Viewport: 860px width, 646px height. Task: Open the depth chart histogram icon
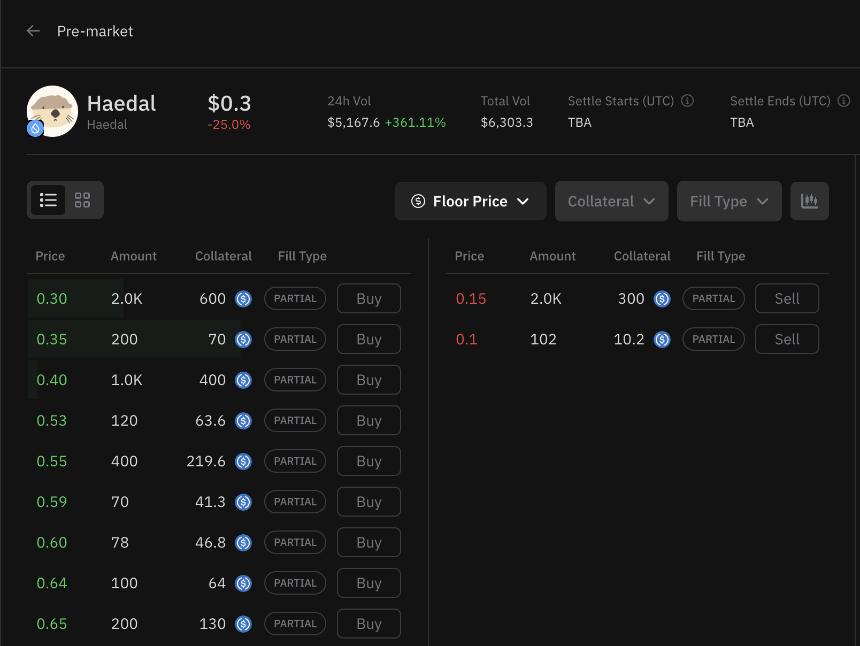pyautogui.click(x=810, y=200)
